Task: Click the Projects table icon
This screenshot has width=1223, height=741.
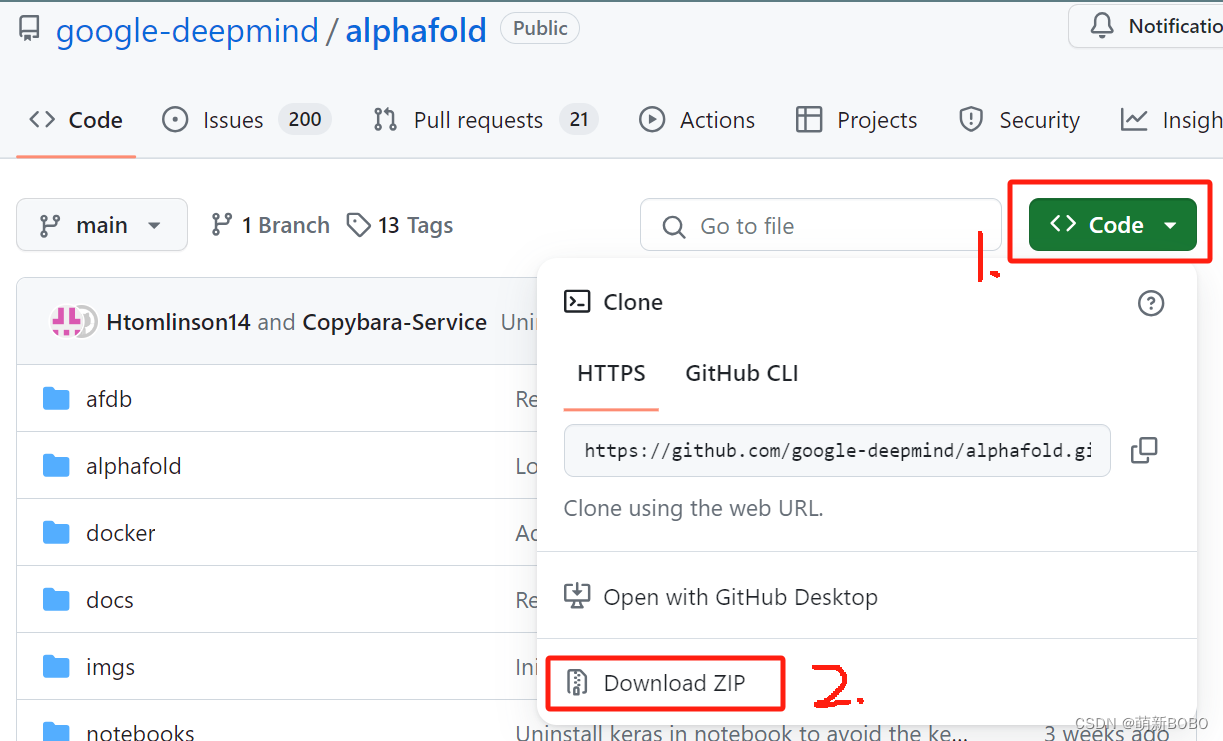Action: pos(809,120)
